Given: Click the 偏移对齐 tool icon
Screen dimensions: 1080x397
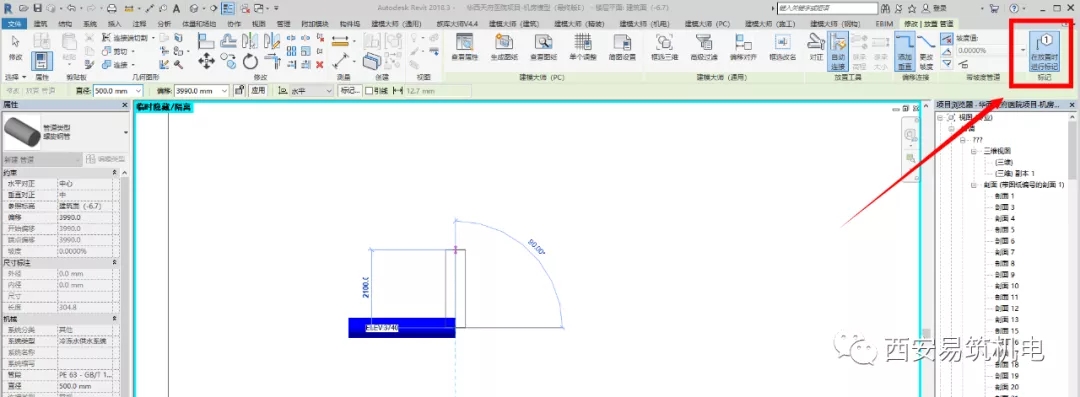Looking at the screenshot, I should tap(742, 47).
